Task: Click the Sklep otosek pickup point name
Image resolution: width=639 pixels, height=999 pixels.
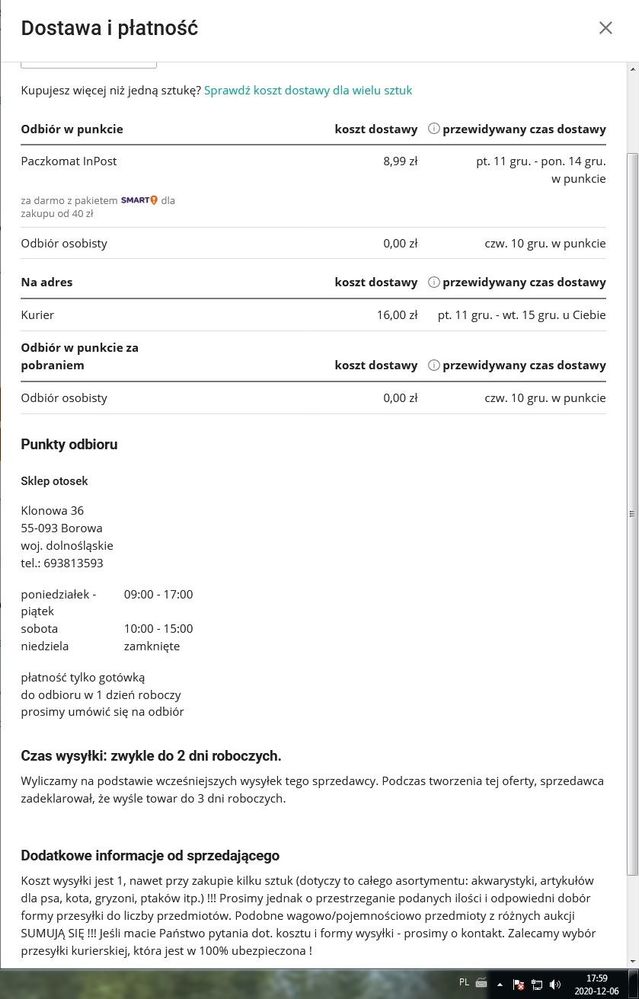Action: [54, 481]
